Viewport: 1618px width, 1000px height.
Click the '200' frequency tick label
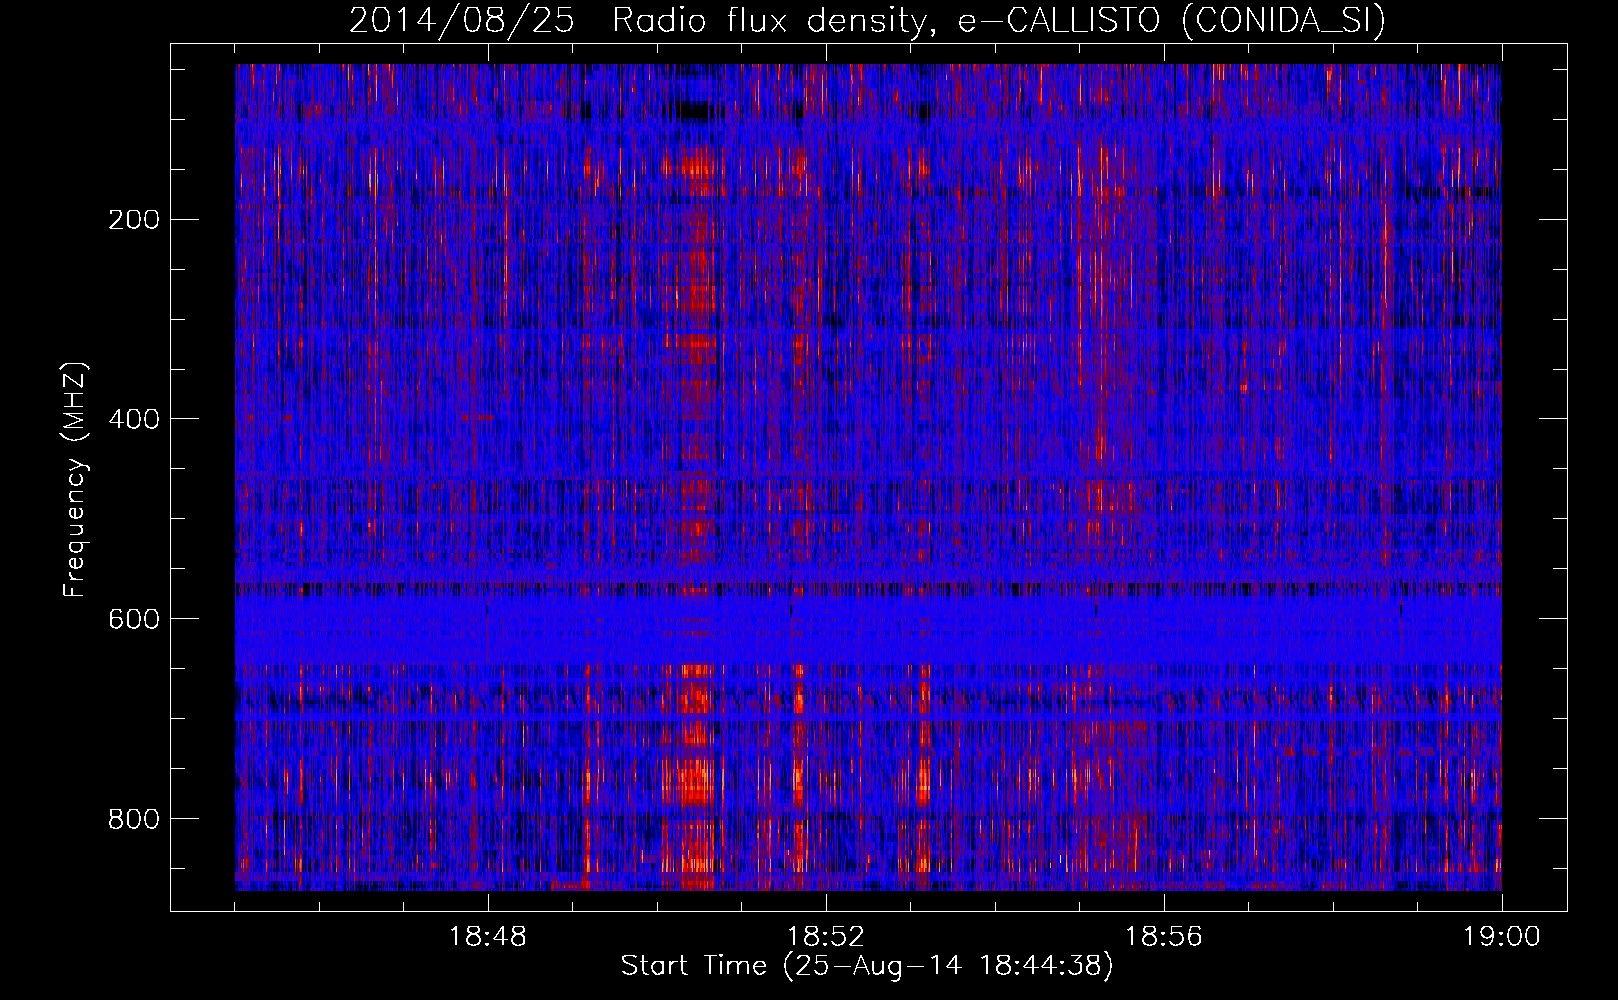(132, 219)
